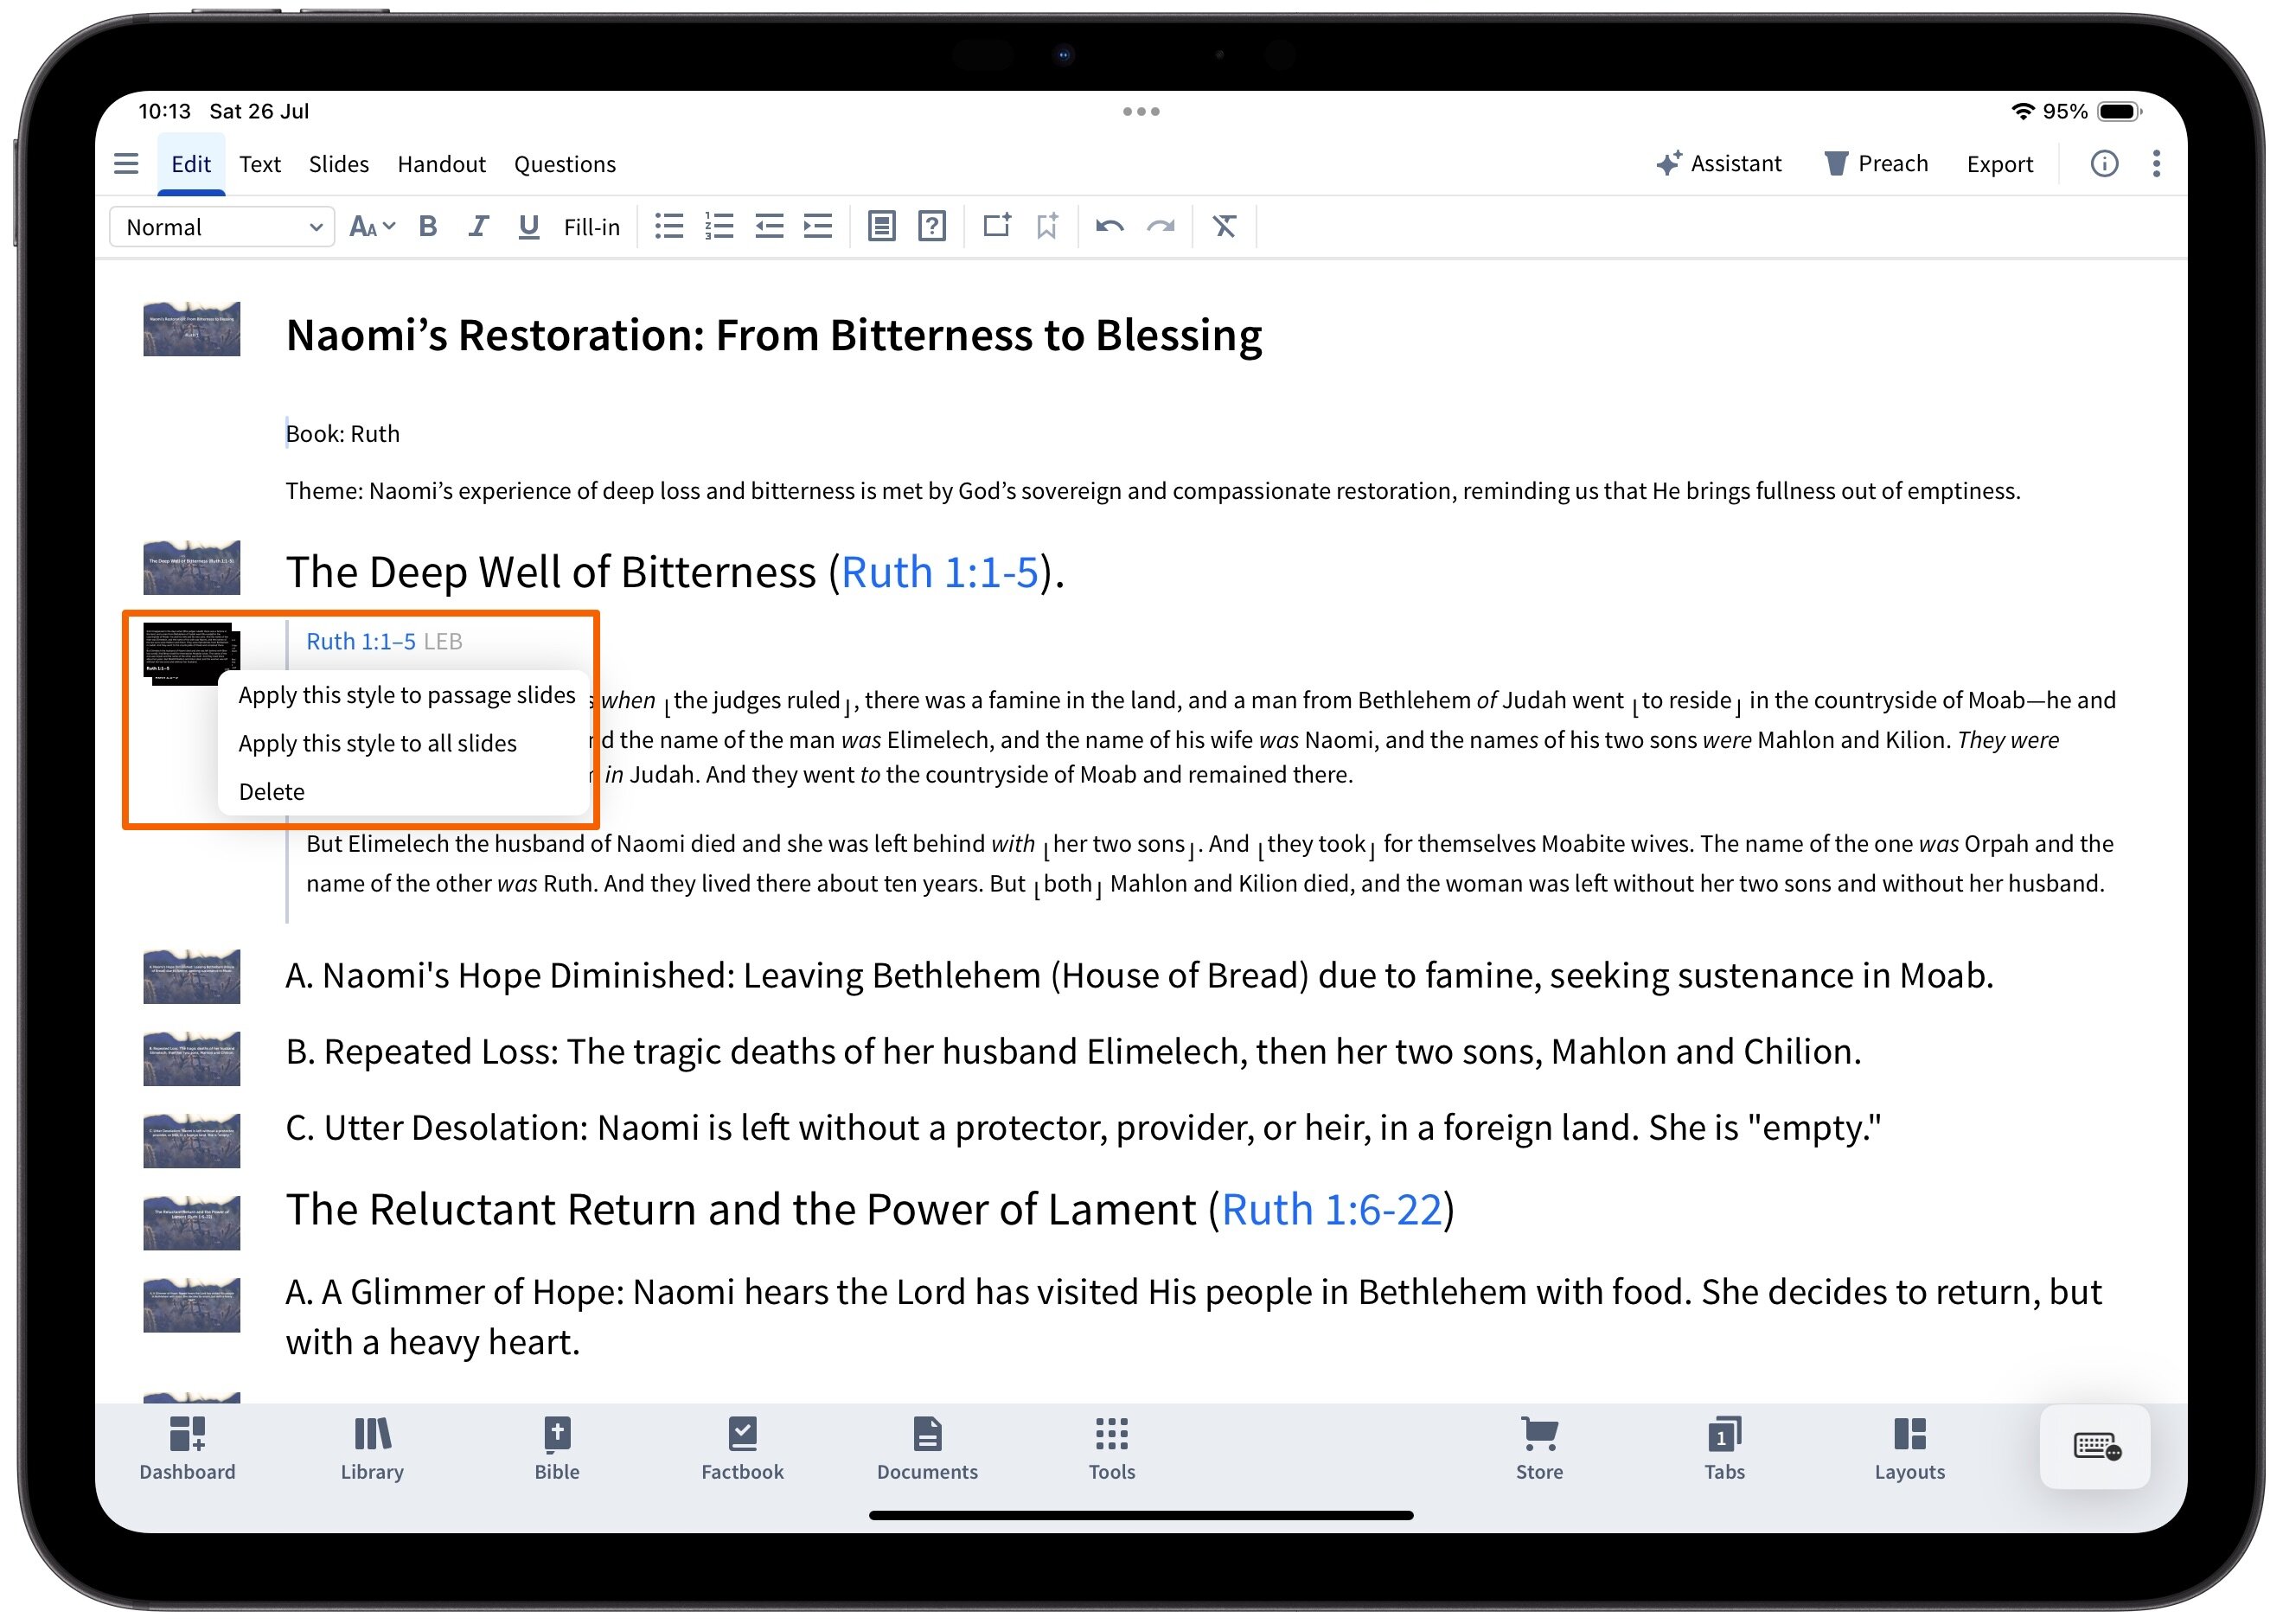Show the keyboard options button
Viewport: 2283px width, 1624px height.
click(2095, 1446)
